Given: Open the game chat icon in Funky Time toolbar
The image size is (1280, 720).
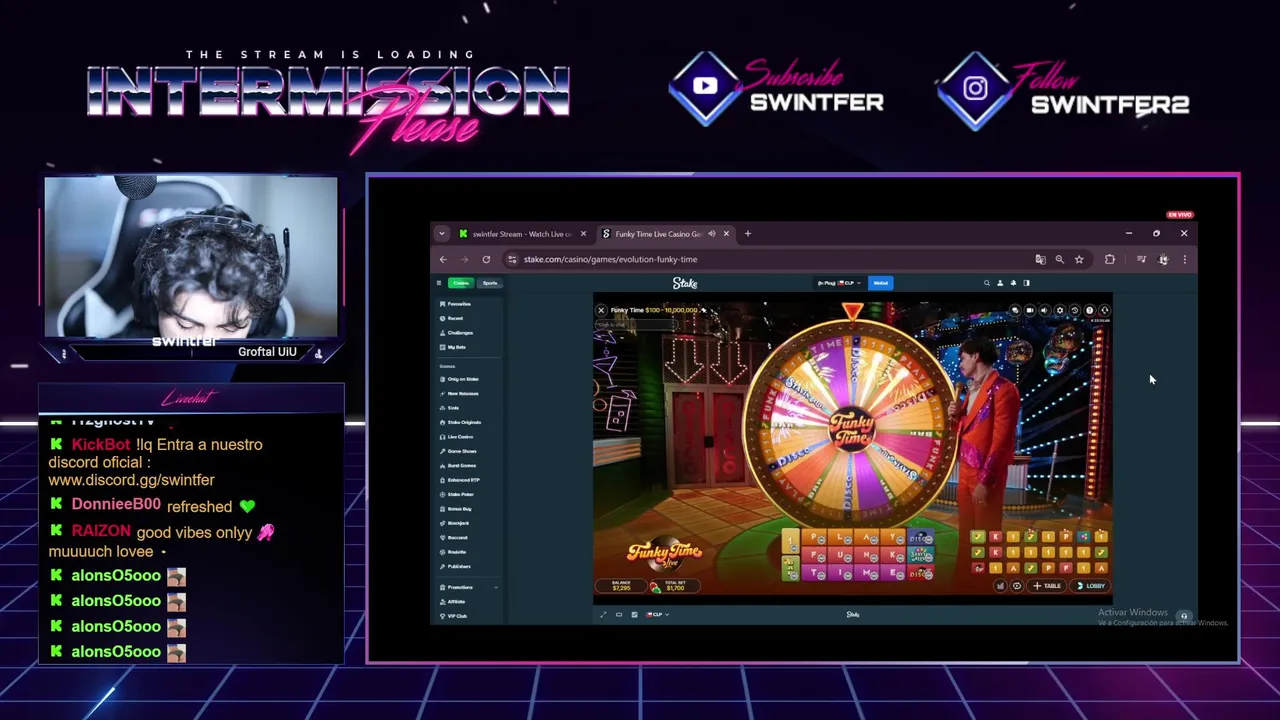Looking at the screenshot, I should pos(1015,310).
